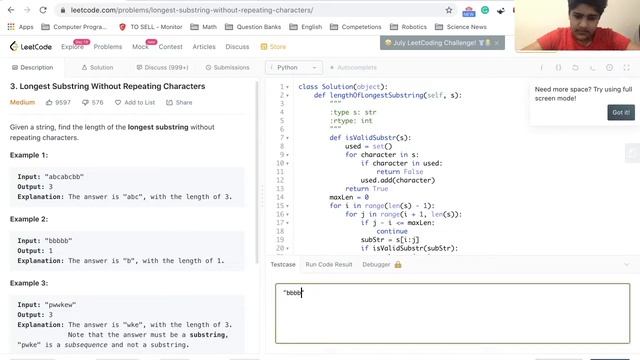Open the Apps shortcut in bookmarks bar
Image resolution: width=640 pixels, height=360 pixels.
[x=21, y=27]
